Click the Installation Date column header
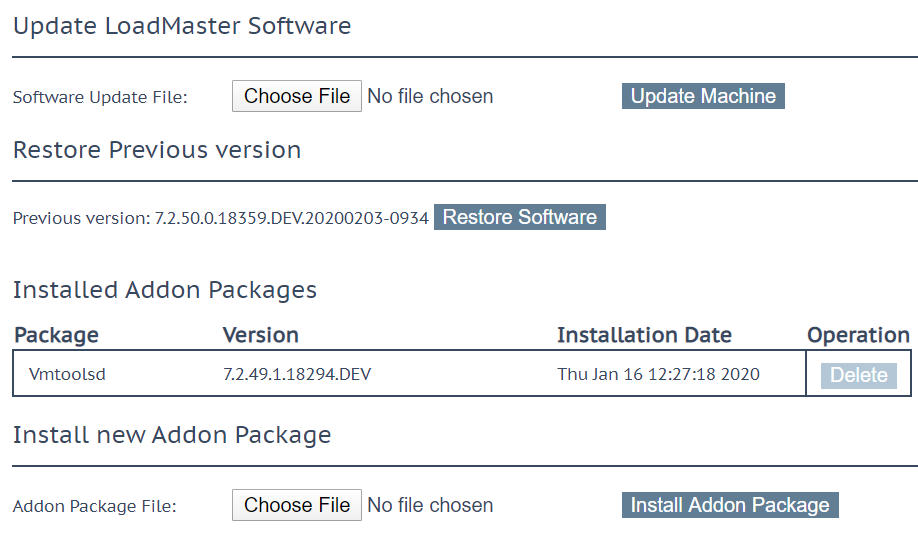Screen dimensions: 918x535 coord(644,335)
